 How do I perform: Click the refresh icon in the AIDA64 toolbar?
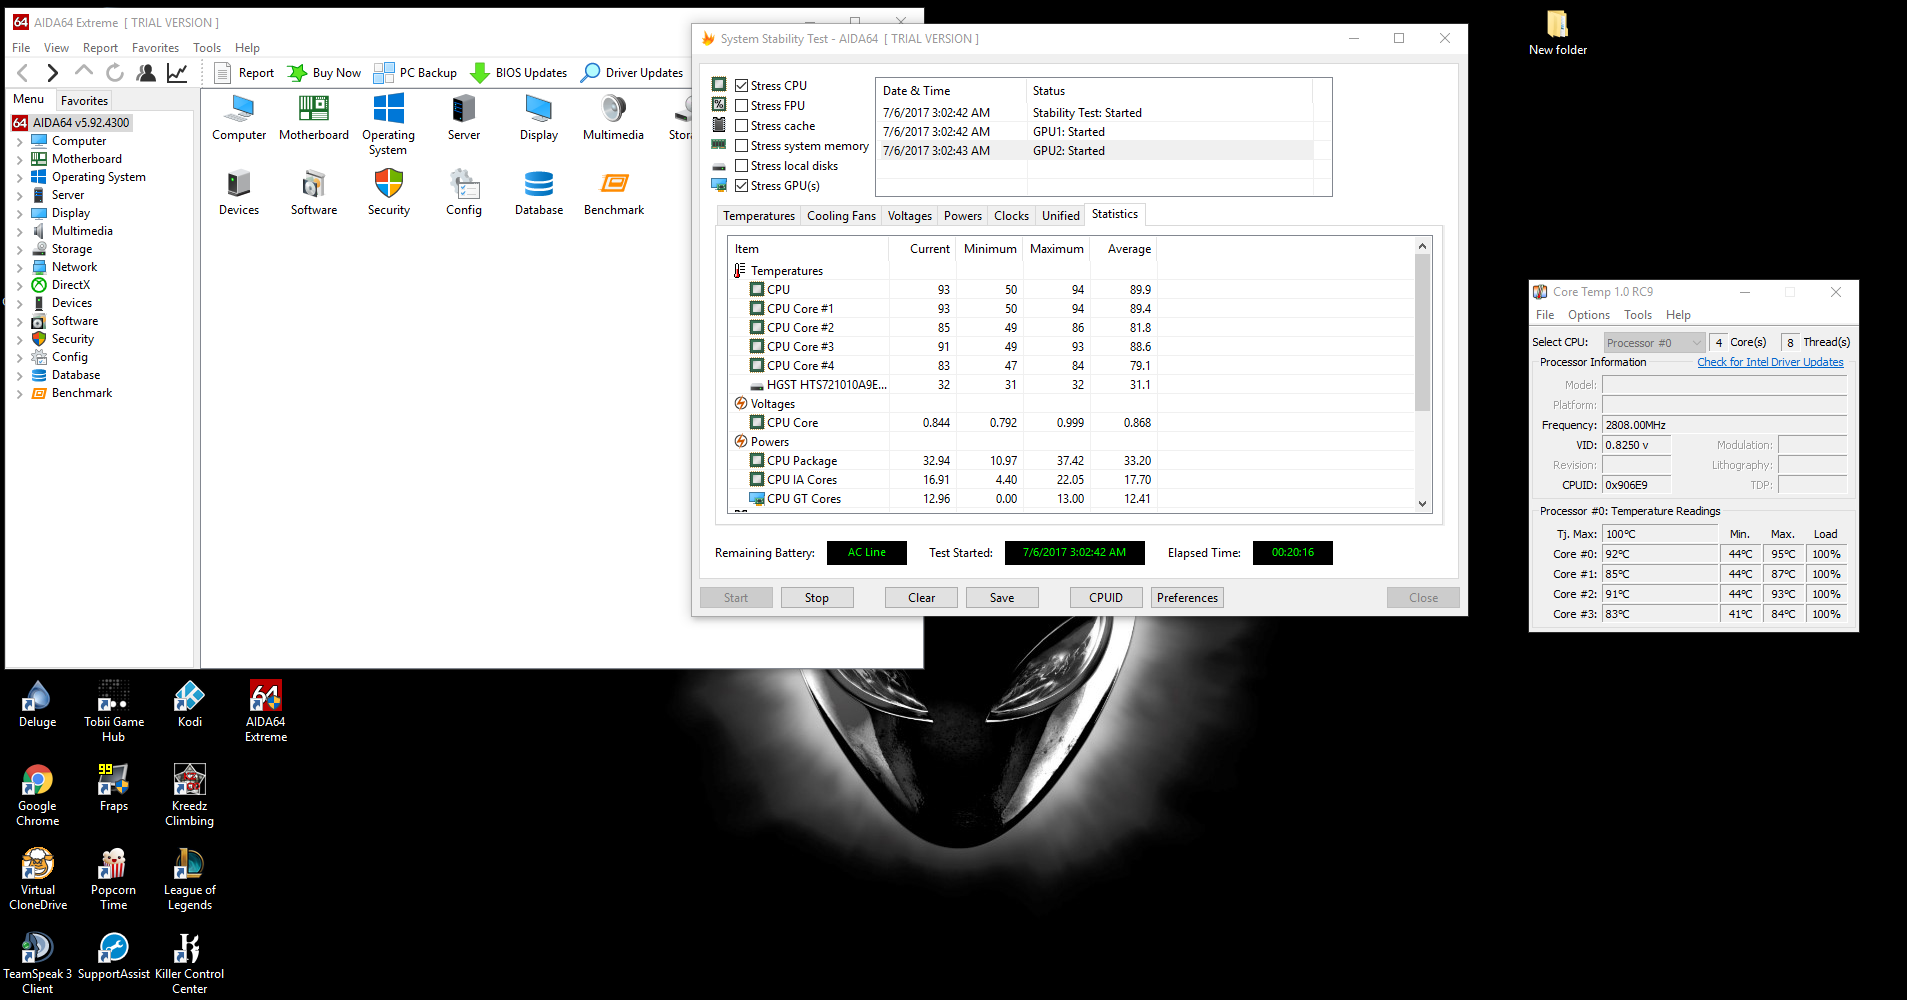point(115,72)
